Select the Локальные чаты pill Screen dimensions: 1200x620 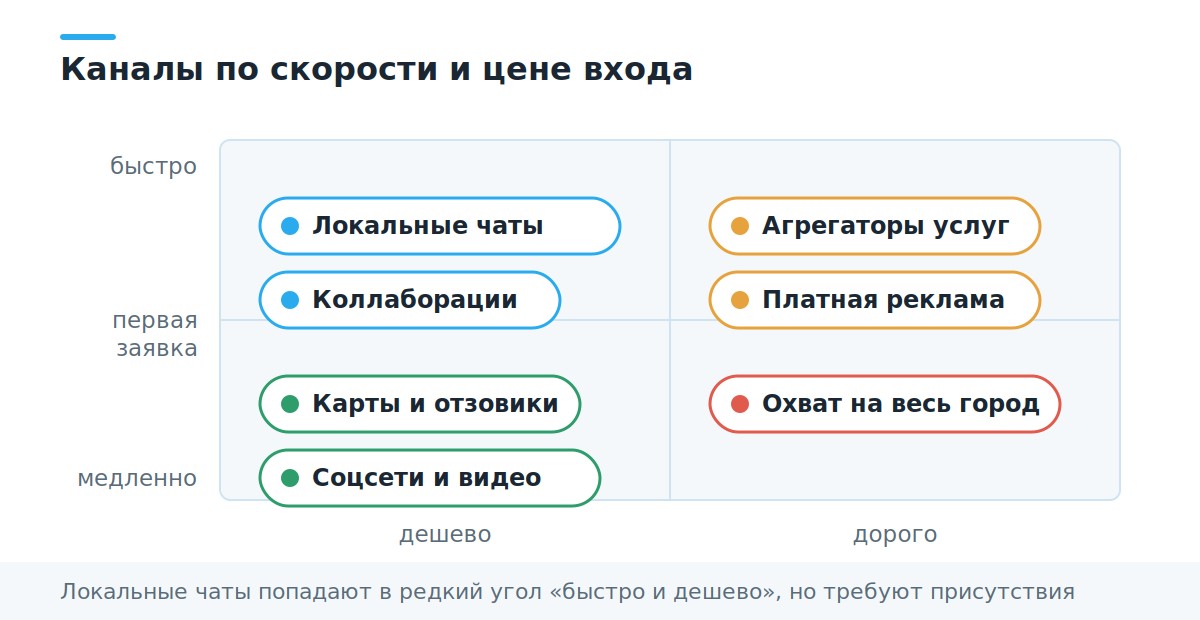pos(440,226)
